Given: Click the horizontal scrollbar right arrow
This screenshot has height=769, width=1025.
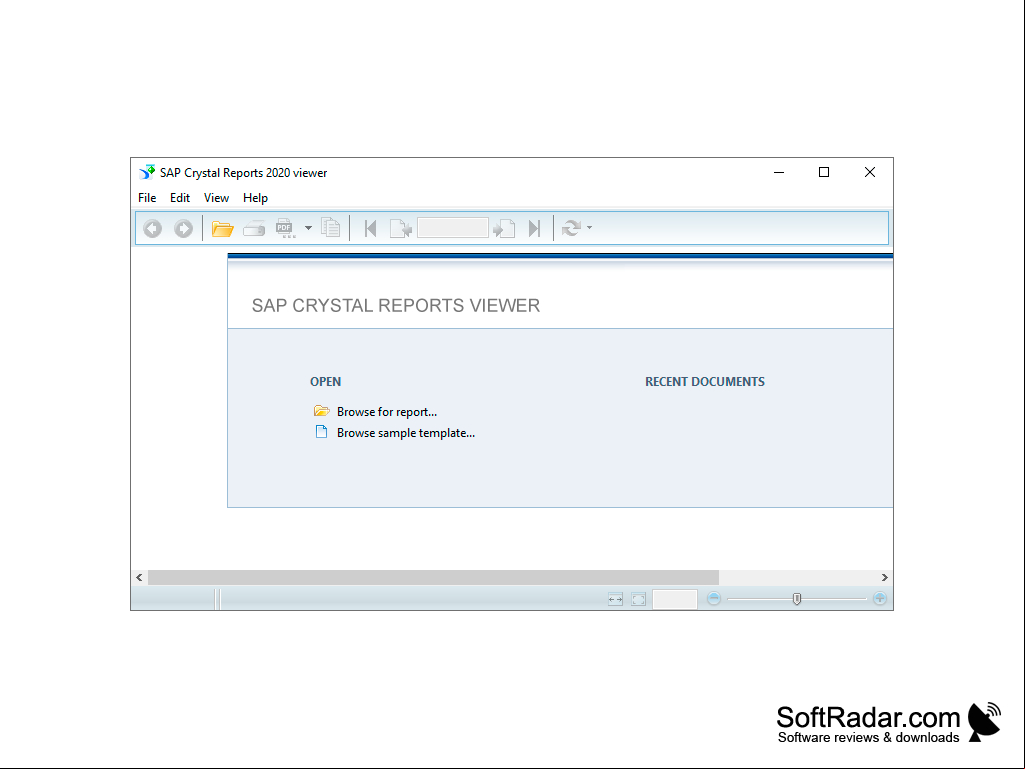Looking at the screenshot, I should 884,577.
